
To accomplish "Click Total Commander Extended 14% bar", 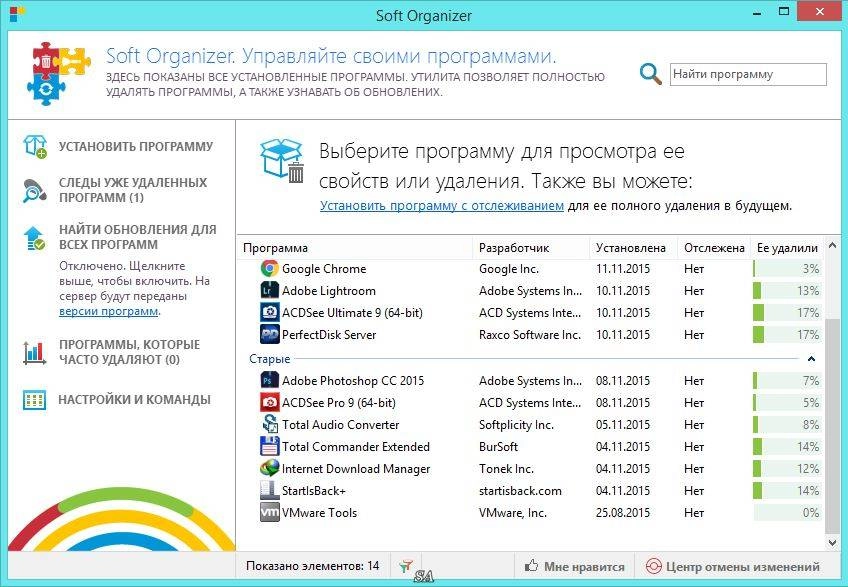I will coord(787,447).
